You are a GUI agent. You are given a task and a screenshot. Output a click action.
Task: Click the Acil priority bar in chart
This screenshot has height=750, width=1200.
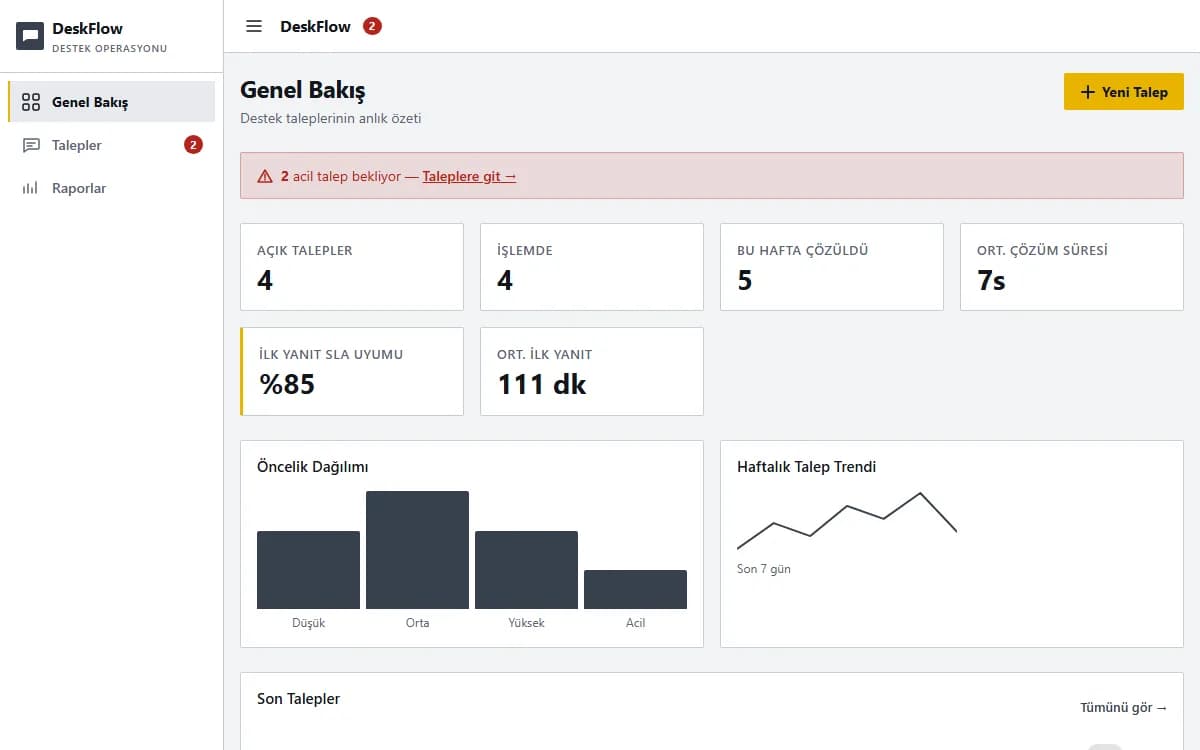tap(635, 590)
